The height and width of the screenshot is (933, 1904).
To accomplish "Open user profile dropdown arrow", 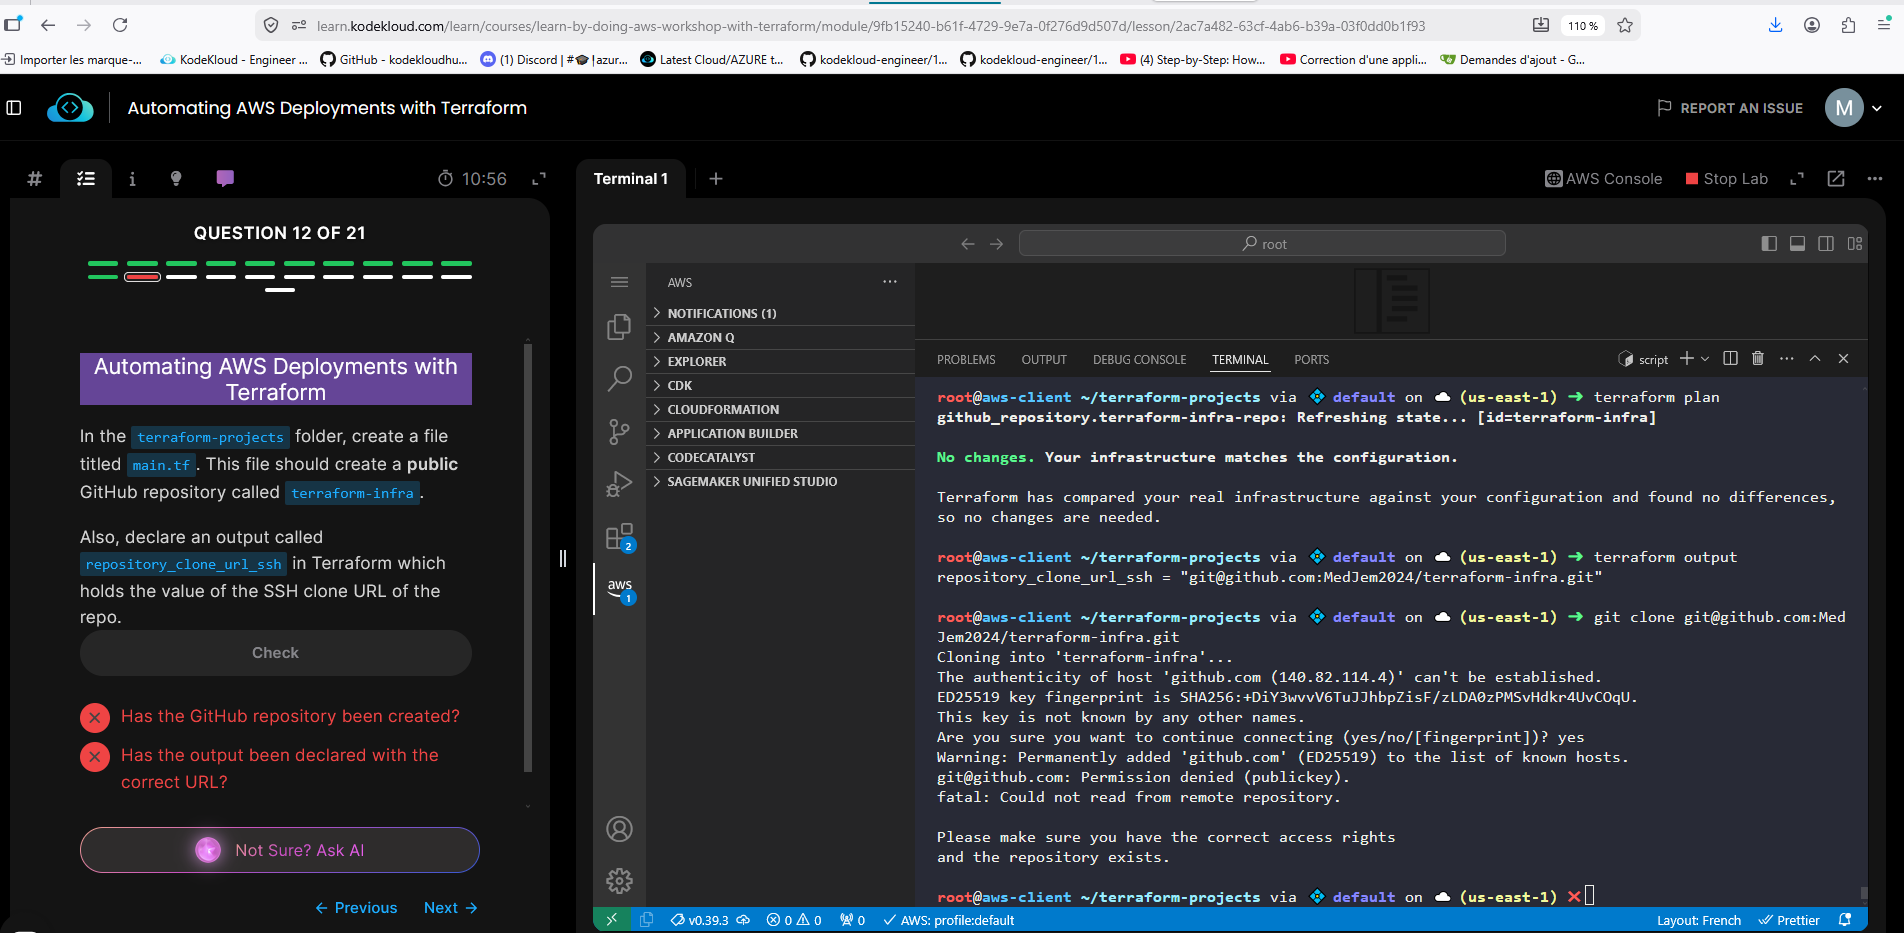I will point(1877,108).
